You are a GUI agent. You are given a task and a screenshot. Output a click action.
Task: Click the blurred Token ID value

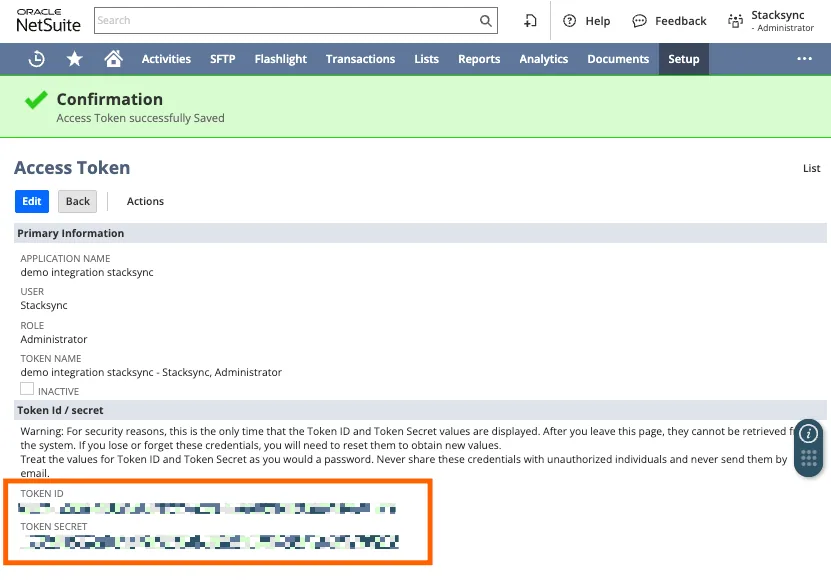(x=207, y=509)
